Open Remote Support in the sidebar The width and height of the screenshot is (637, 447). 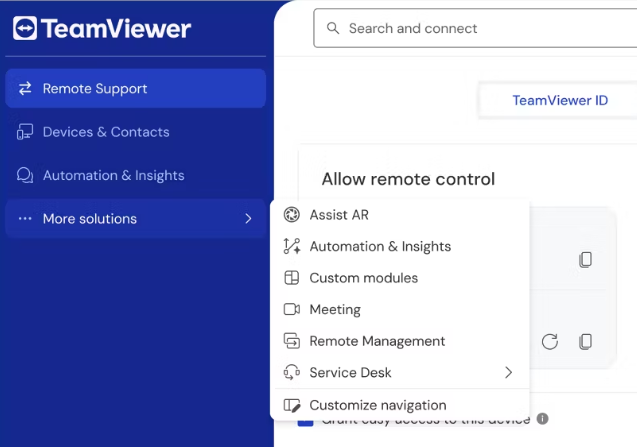136,88
